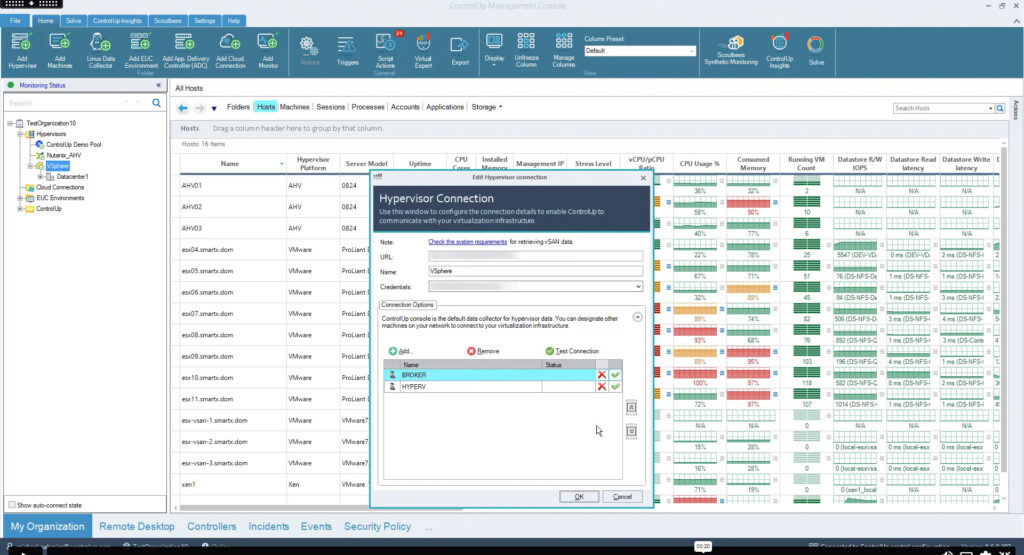Image resolution: width=1024 pixels, height=555 pixels.
Task: Launch the Virtual Expert icon
Action: click(423, 48)
